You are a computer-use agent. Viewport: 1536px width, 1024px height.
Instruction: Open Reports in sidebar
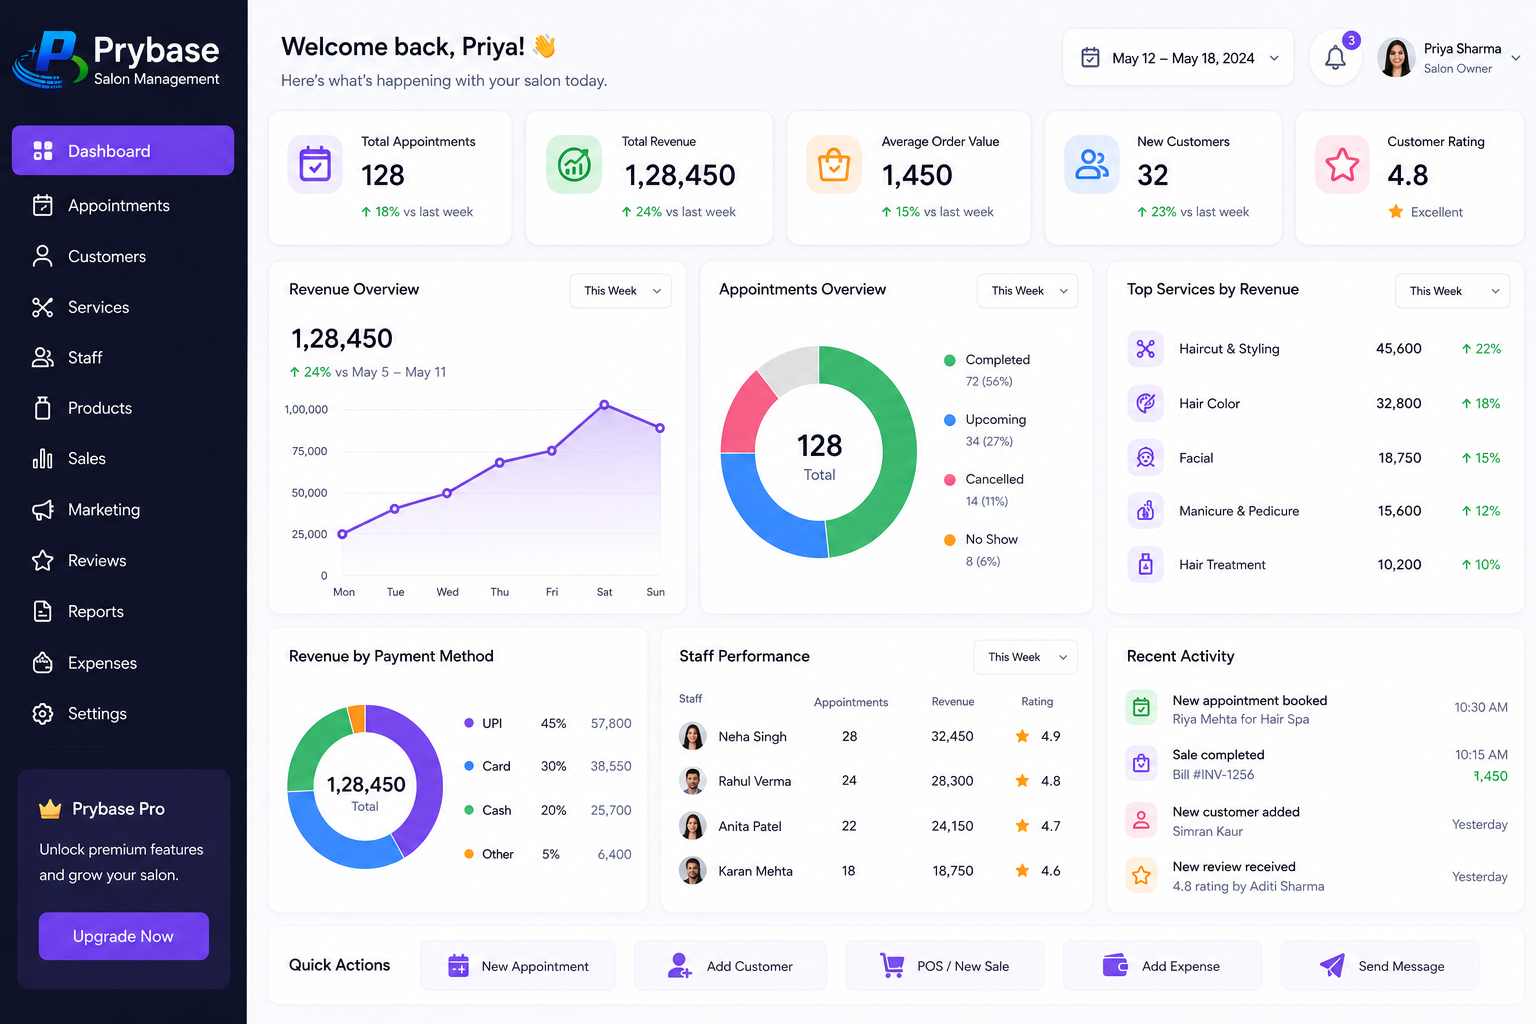(123, 611)
